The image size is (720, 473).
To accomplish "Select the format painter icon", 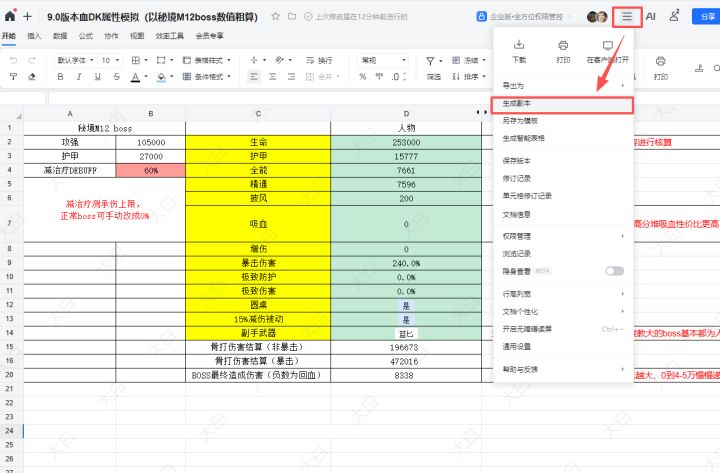I will 13,77.
